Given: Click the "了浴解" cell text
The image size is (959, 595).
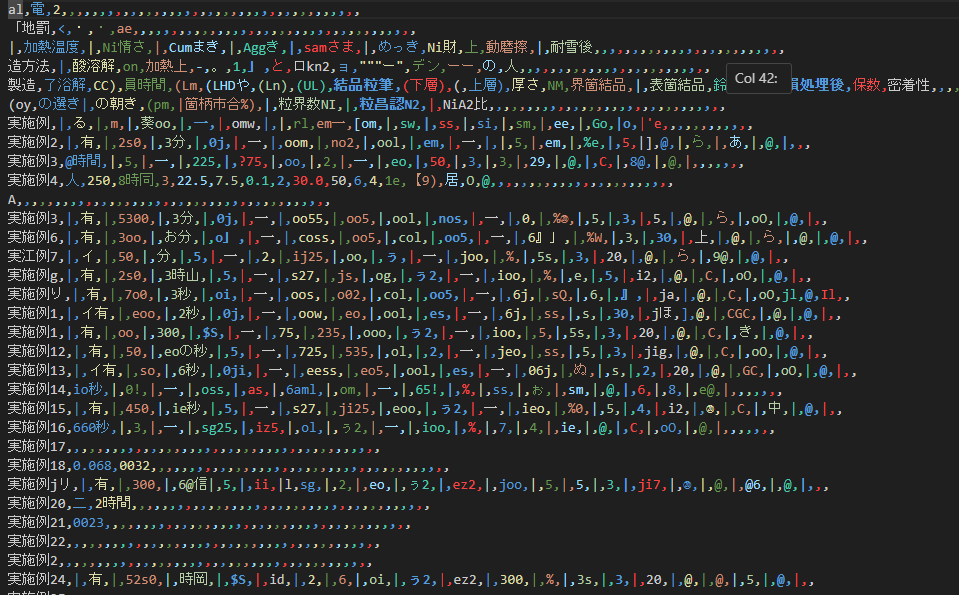Looking at the screenshot, I should (65, 85).
